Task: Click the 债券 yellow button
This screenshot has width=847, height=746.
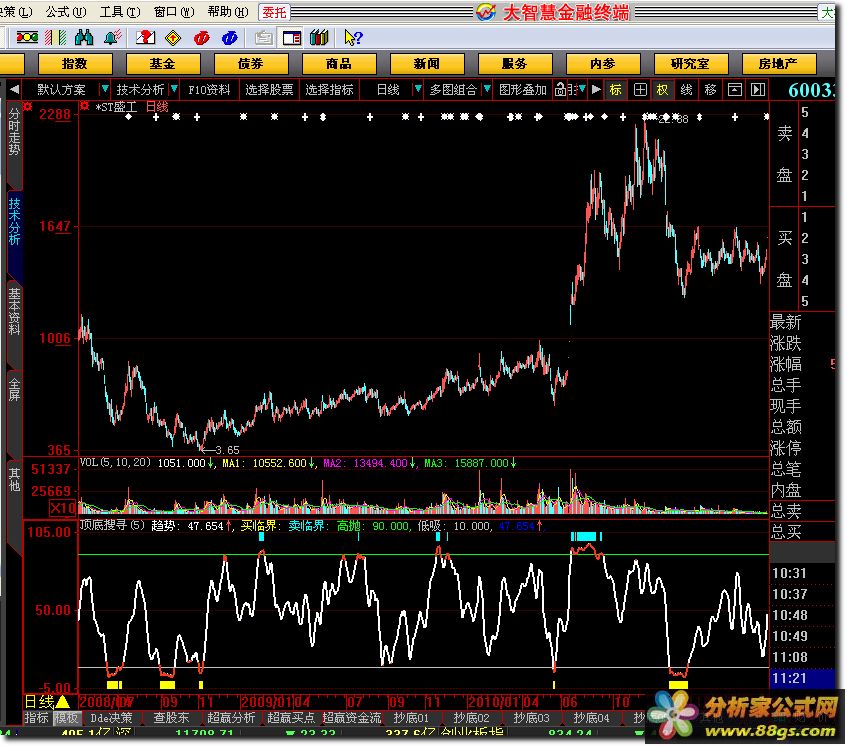Action: [x=251, y=64]
